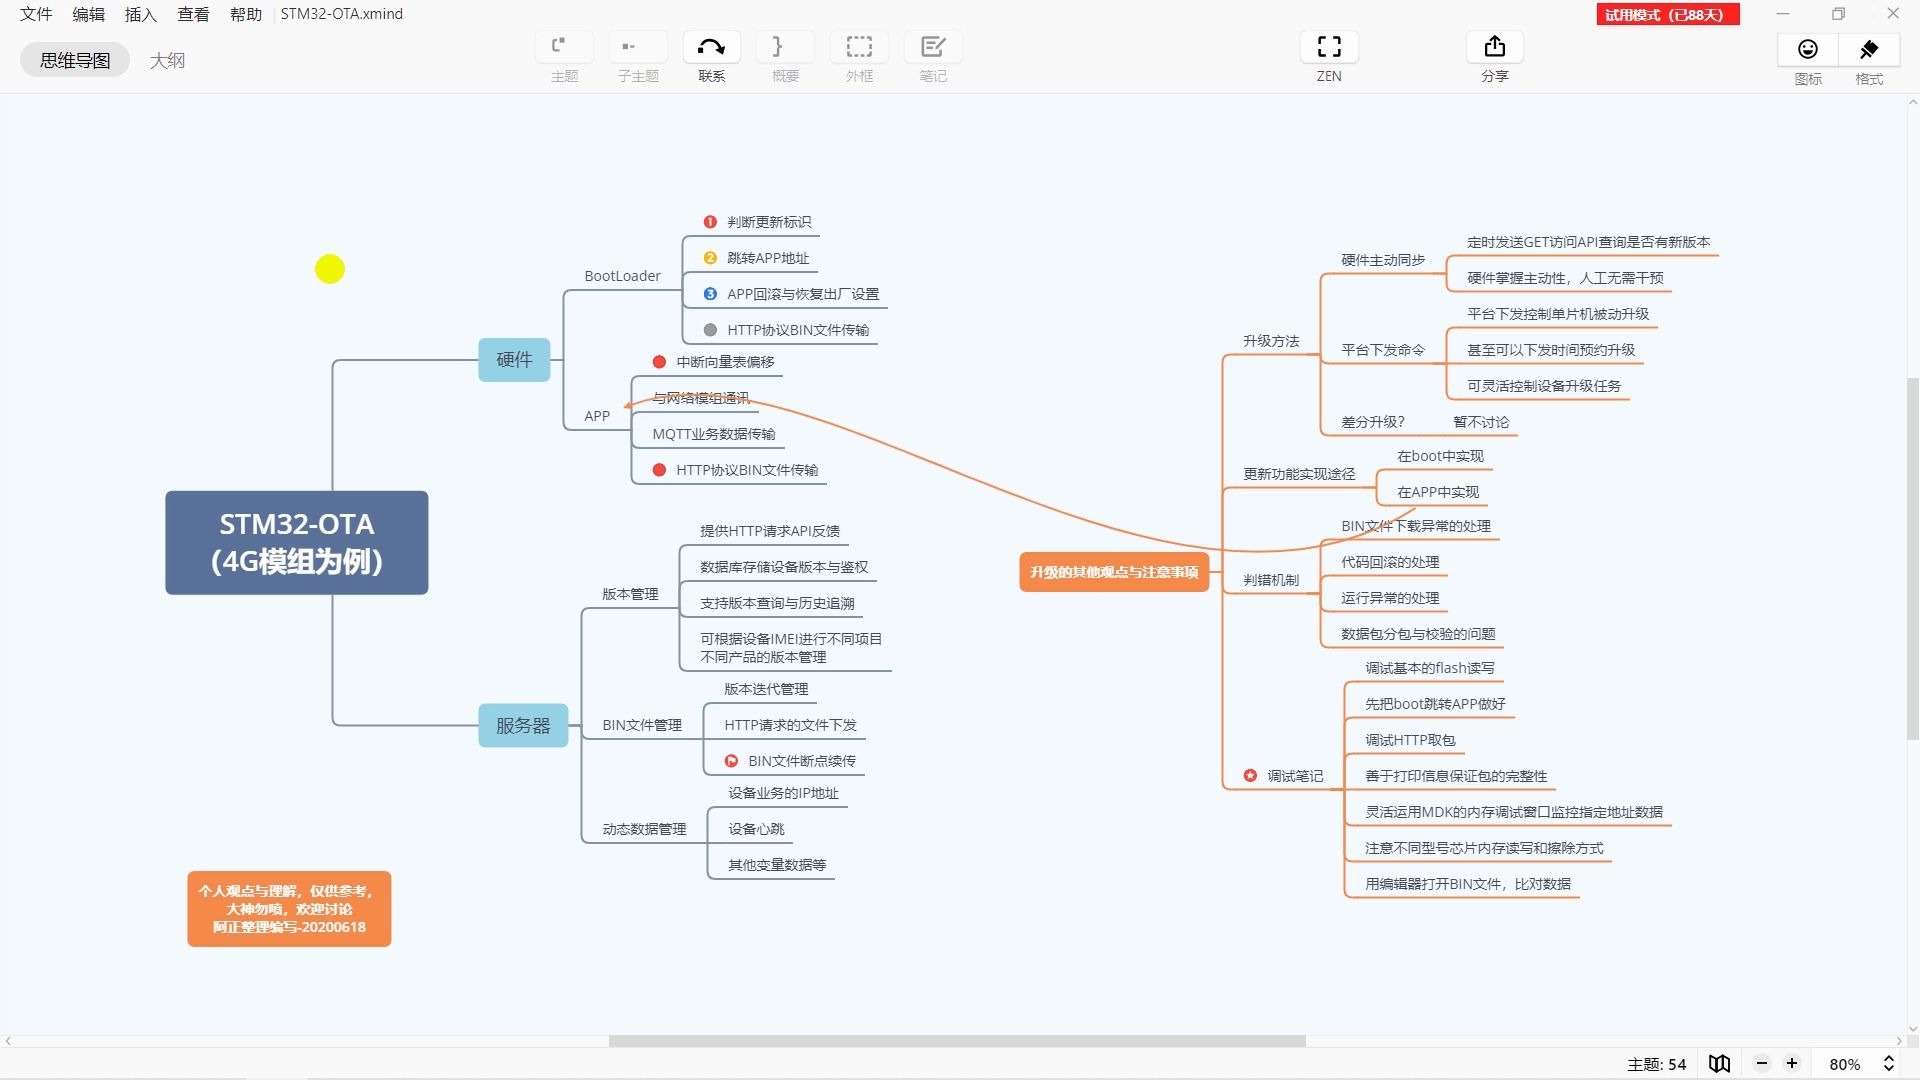Select the 升级的其他观点与注意事项 floating topic

tap(1114, 572)
